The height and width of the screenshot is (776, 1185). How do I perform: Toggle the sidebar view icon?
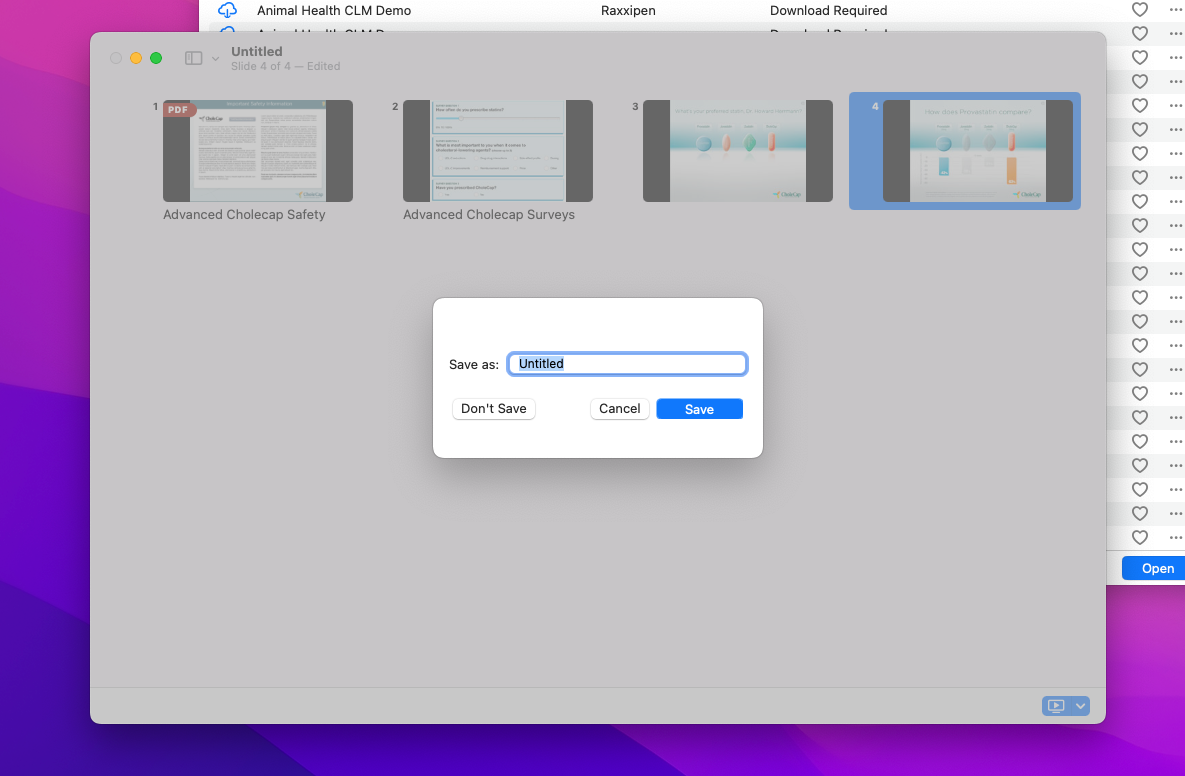(x=194, y=59)
